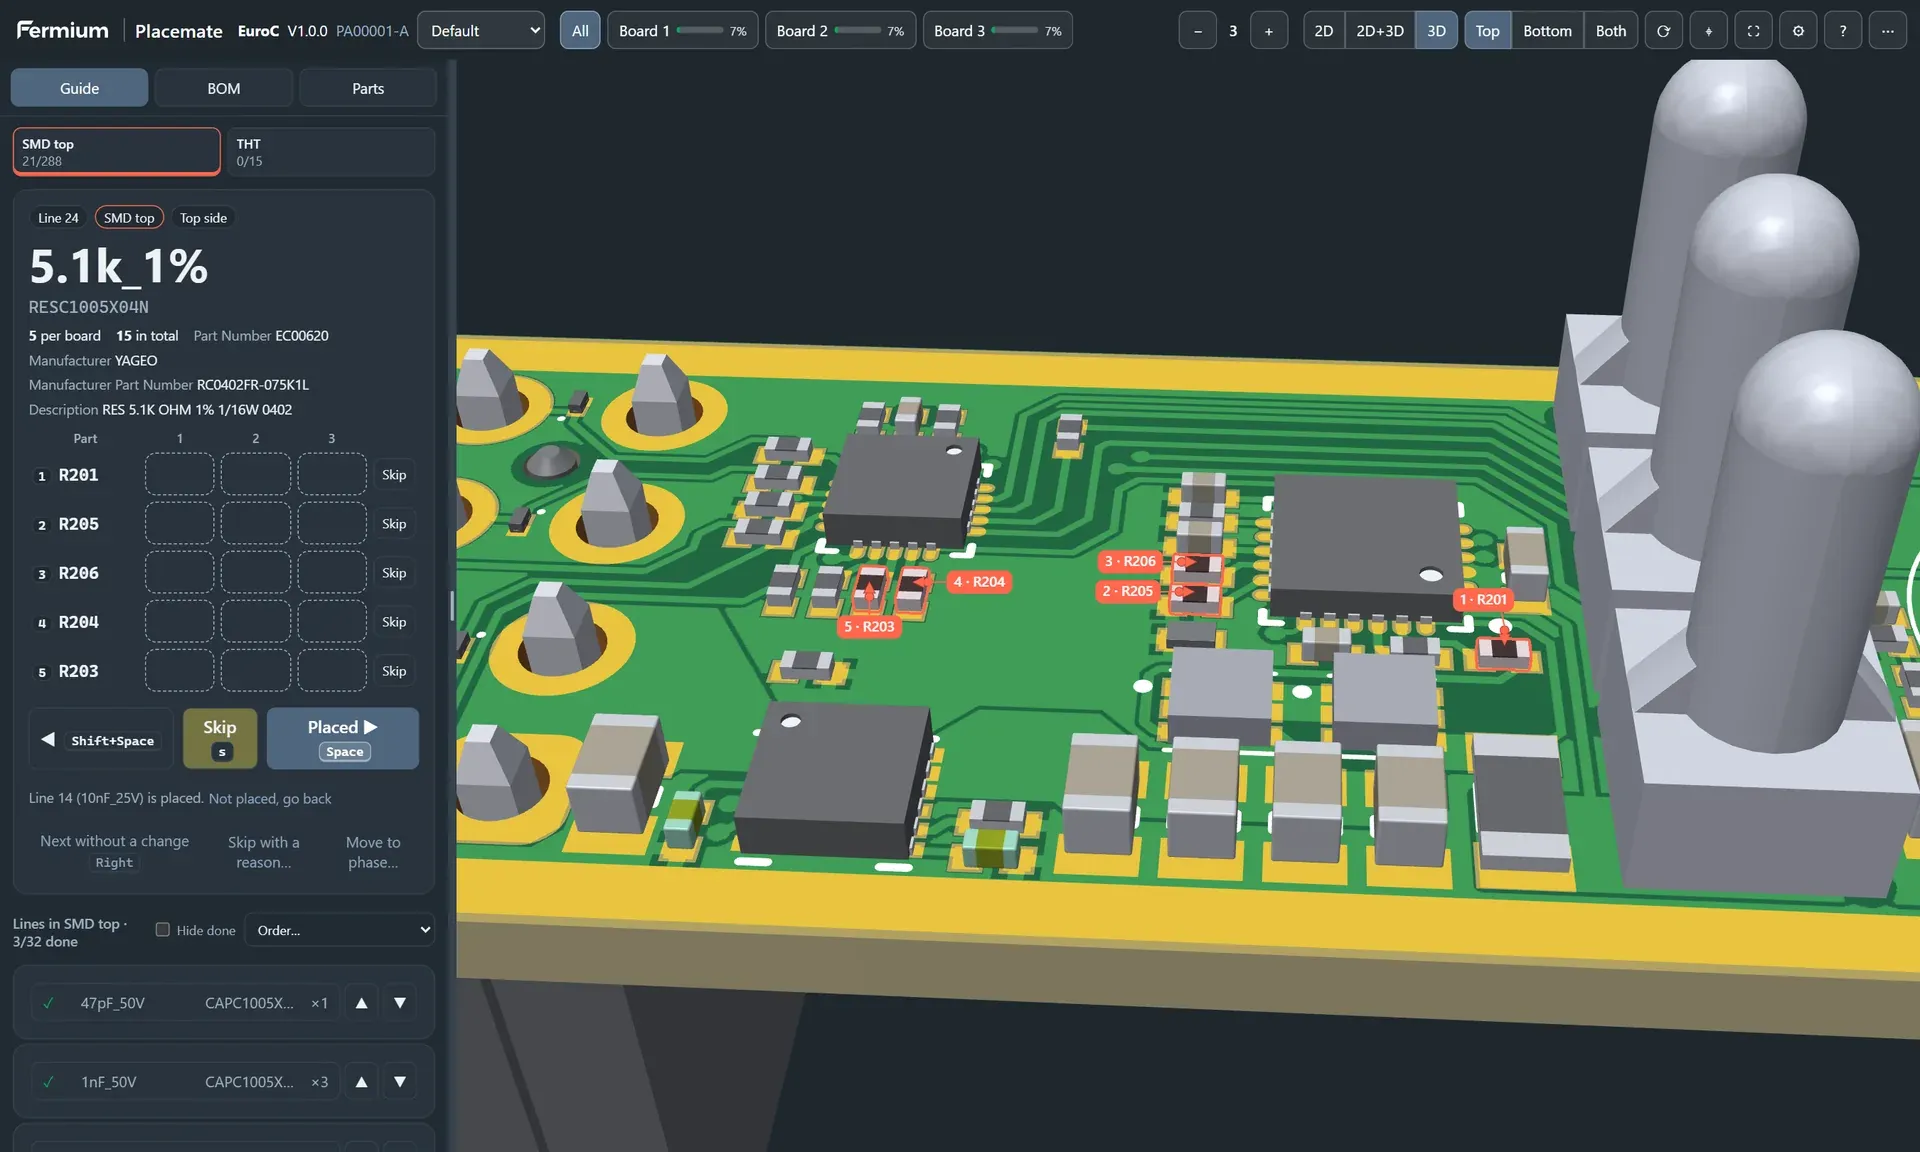Image resolution: width=1920 pixels, height=1152 pixels.
Task: Move 47pF_50V line down
Action: pyautogui.click(x=400, y=1003)
